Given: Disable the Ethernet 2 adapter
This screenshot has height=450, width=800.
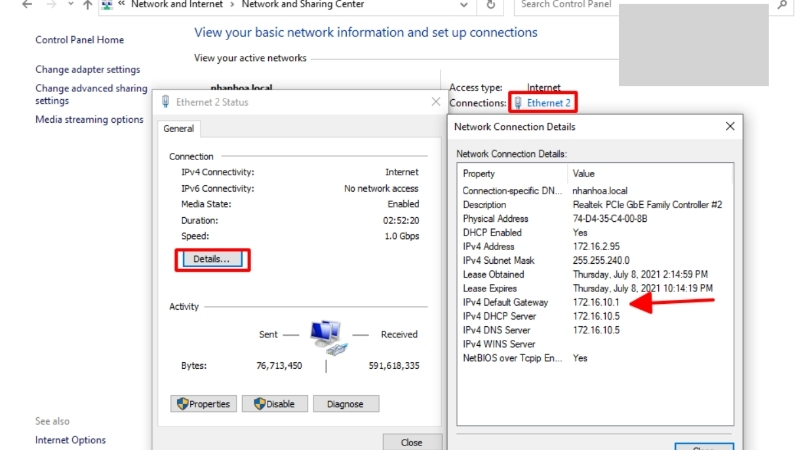Looking at the screenshot, I should coord(274,404).
